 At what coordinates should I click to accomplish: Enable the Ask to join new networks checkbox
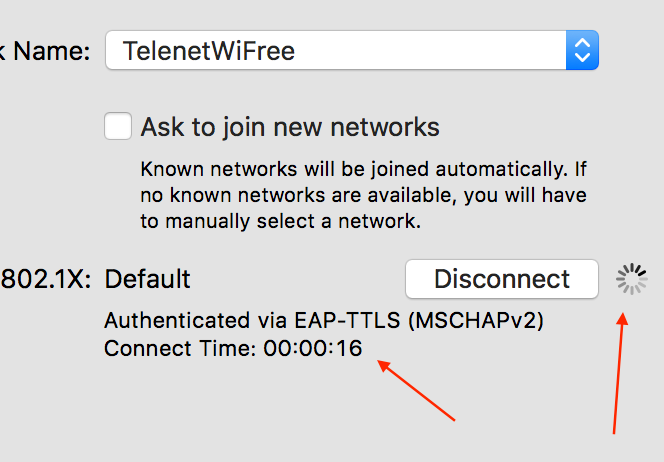coord(118,126)
